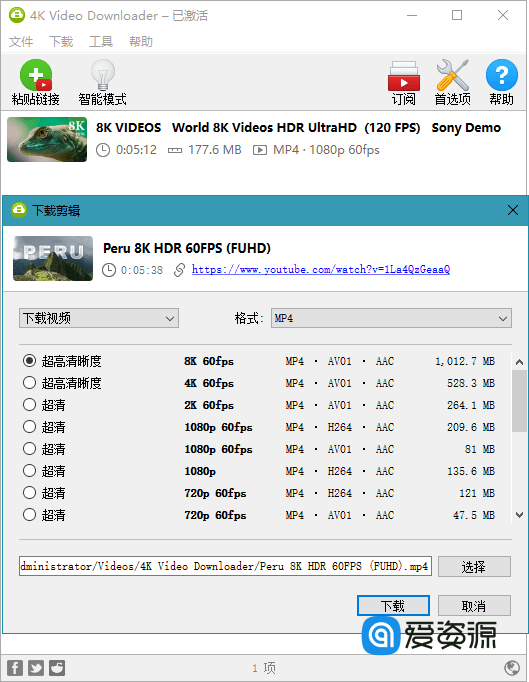
Task: Click the PERU video thumbnail
Action: click(x=53, y=258)
